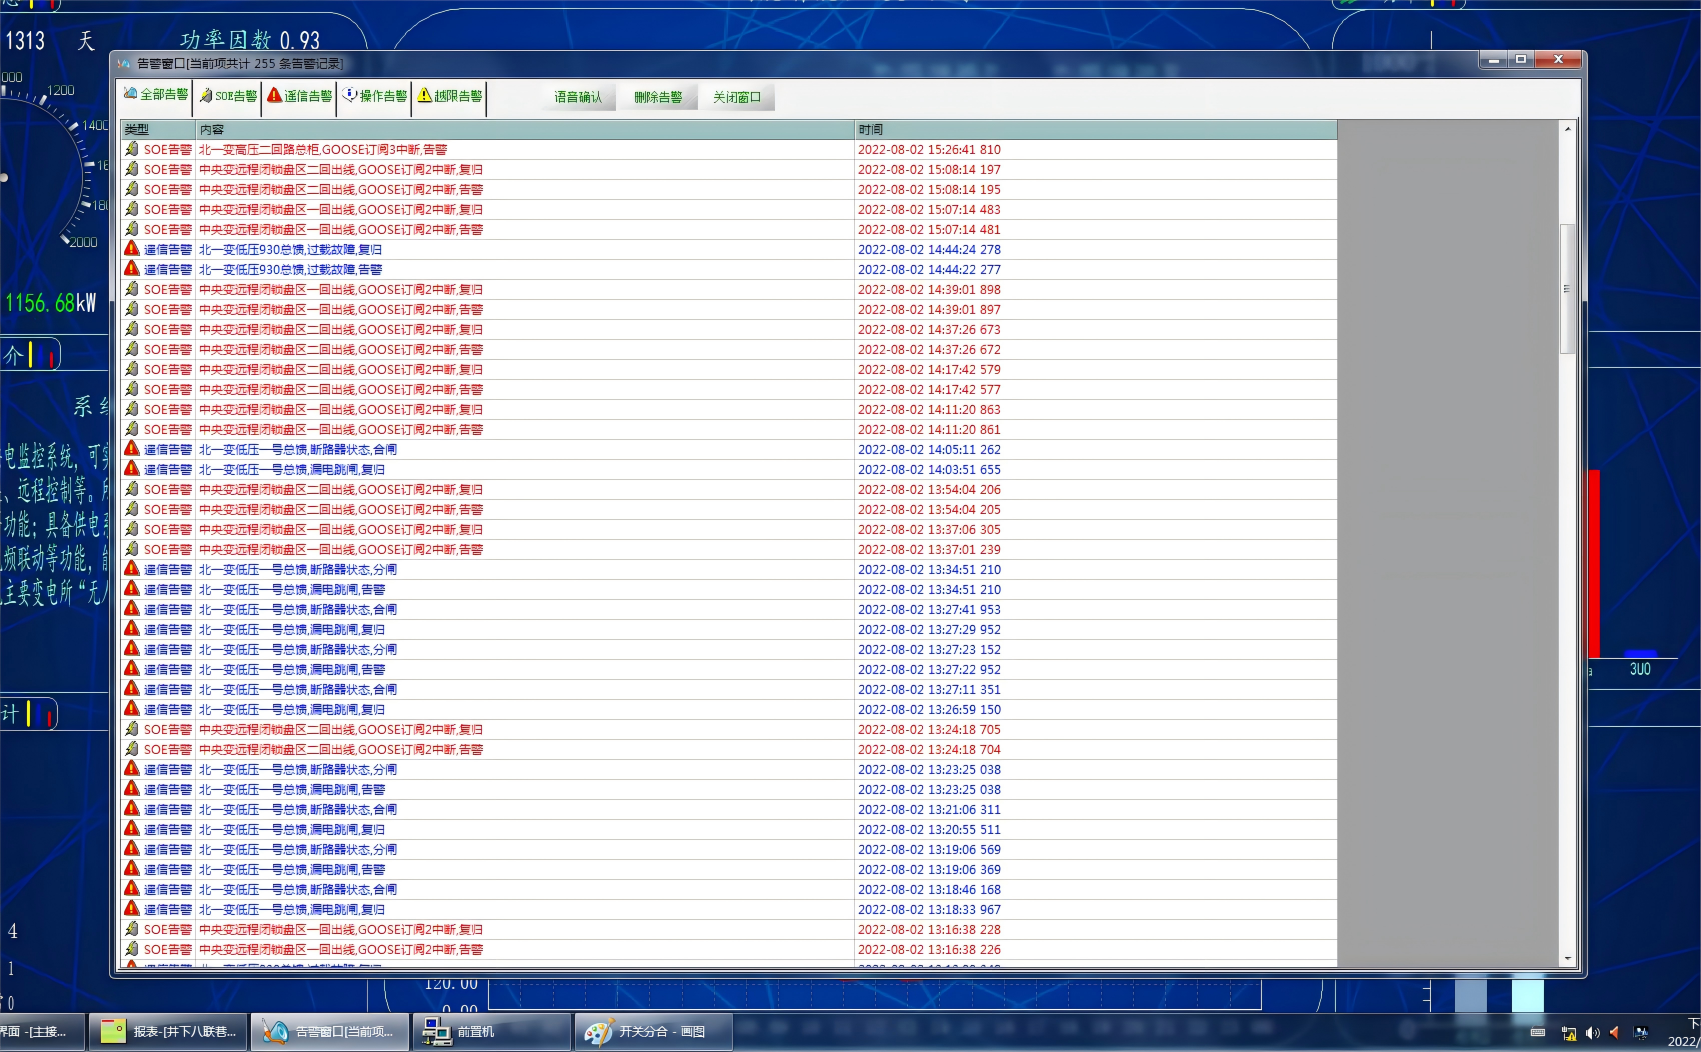The width and height of the screenshot is (1701, 1052).
Task: Select timestamp 2022-08-02 13:27:29 952
Action: pyautogui.click(x=929, y=630)
